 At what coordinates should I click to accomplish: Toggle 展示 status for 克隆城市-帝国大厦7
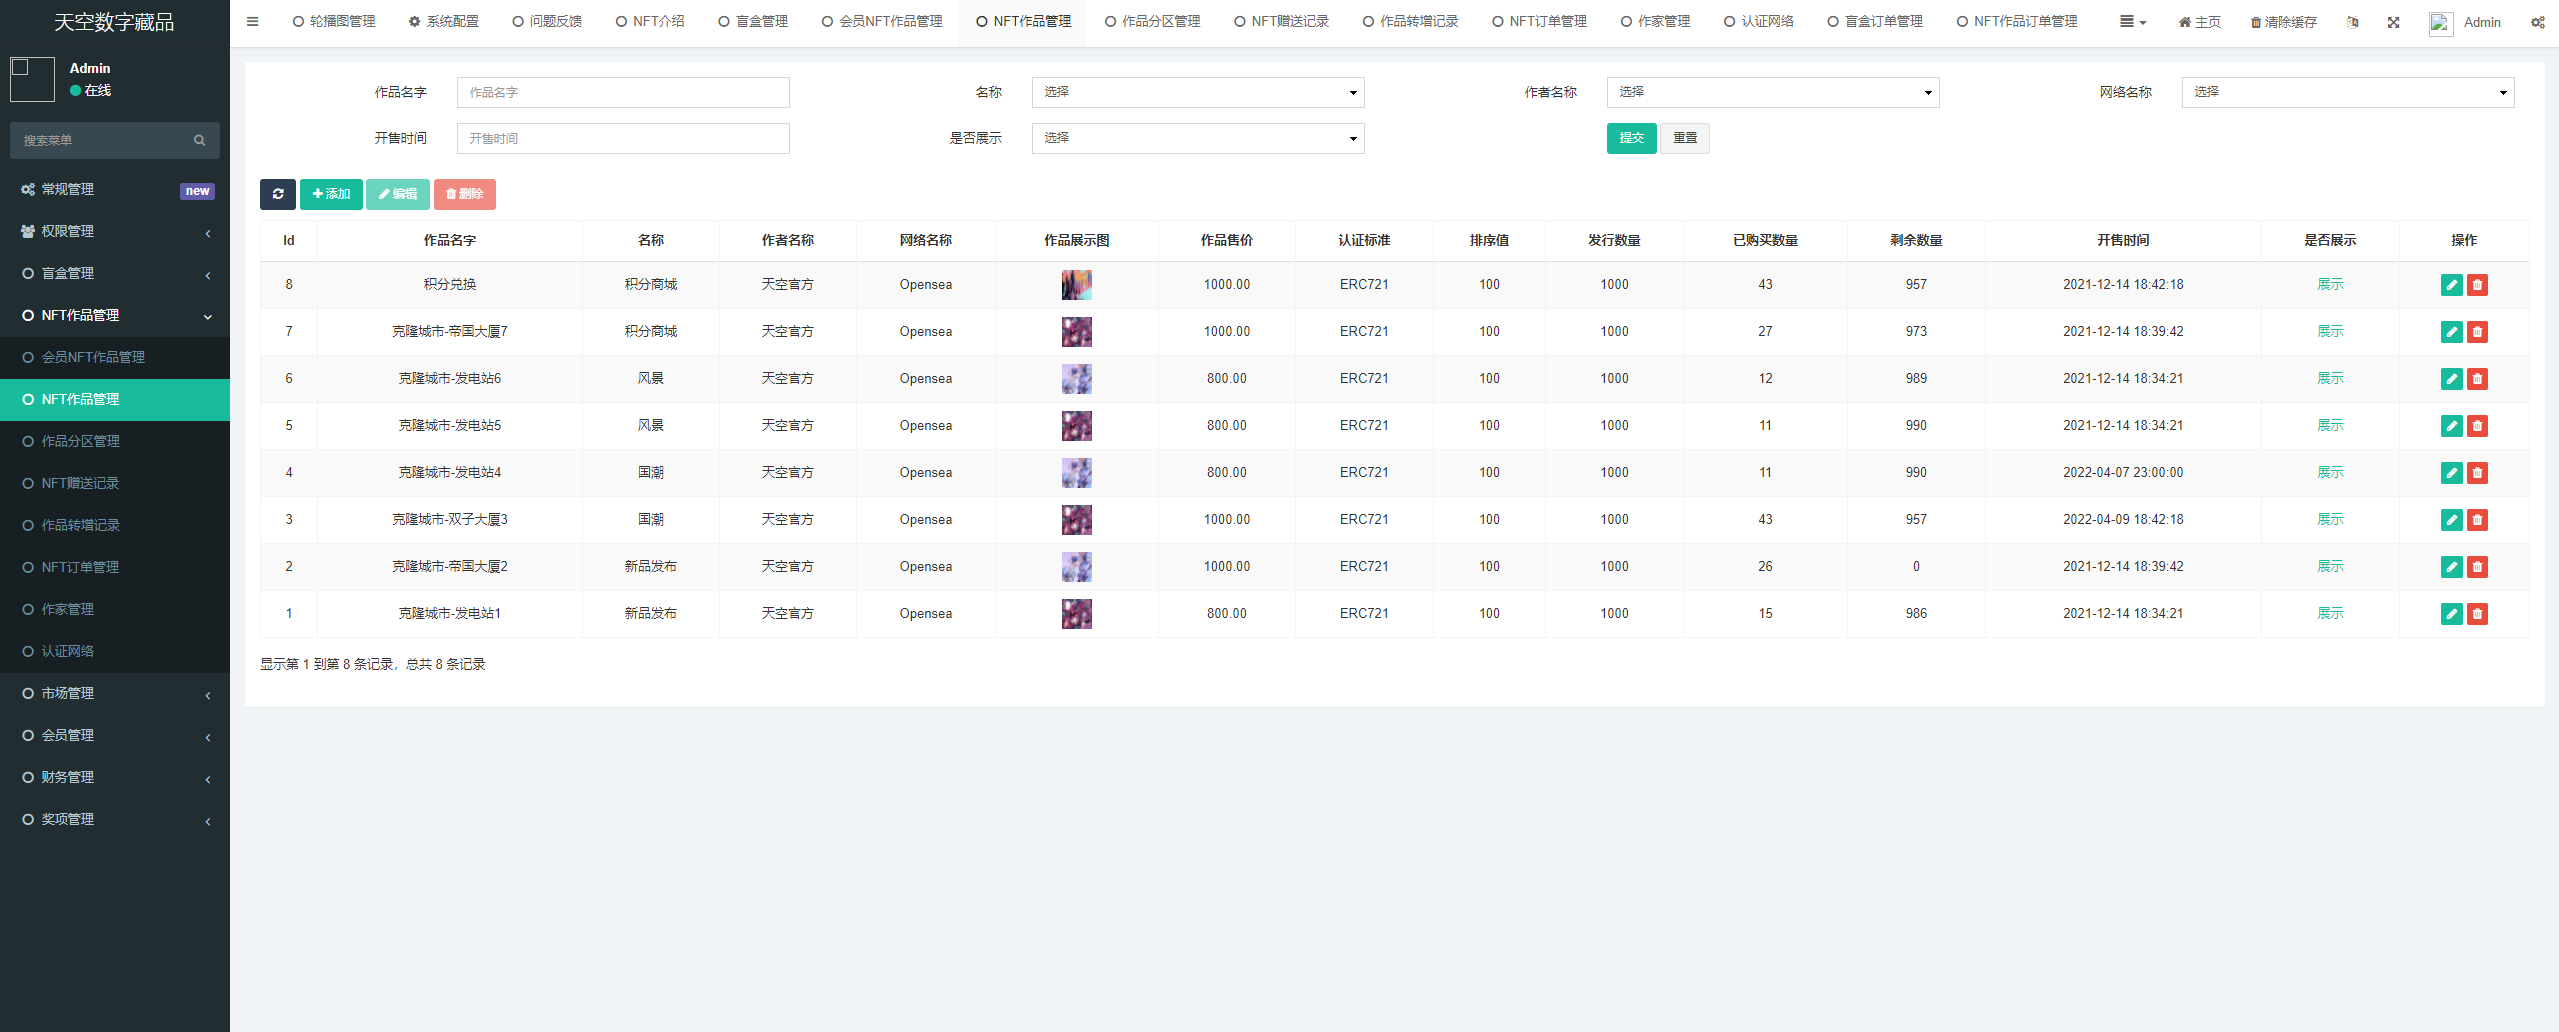2330,332
